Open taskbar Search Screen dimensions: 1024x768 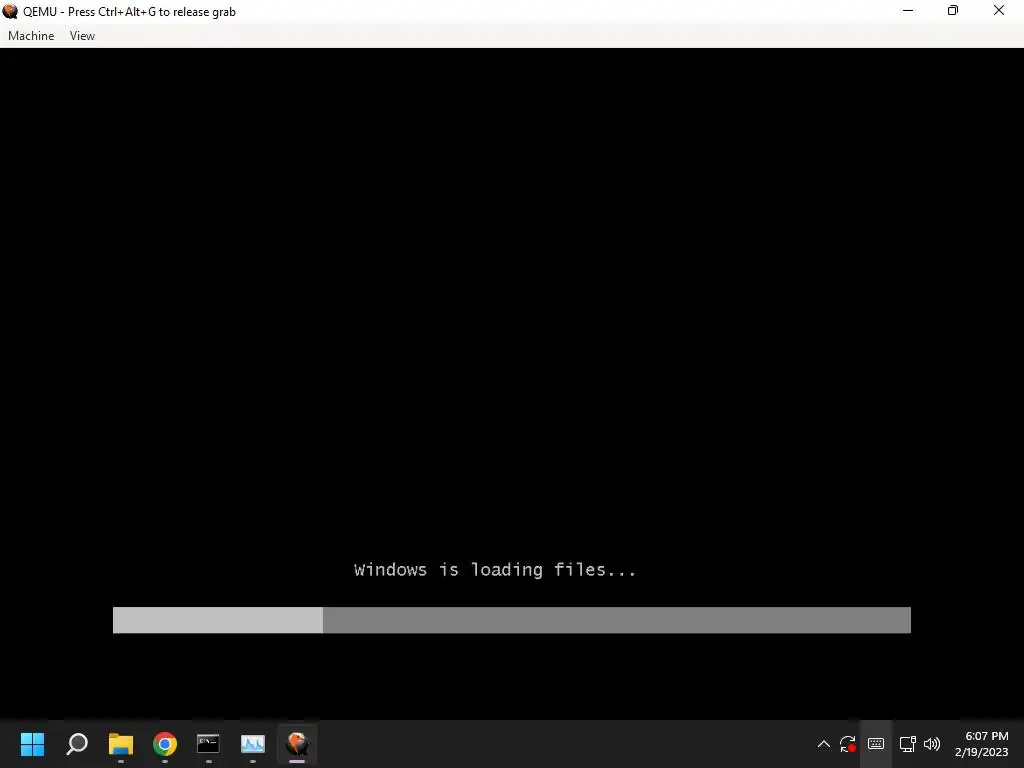77,744
